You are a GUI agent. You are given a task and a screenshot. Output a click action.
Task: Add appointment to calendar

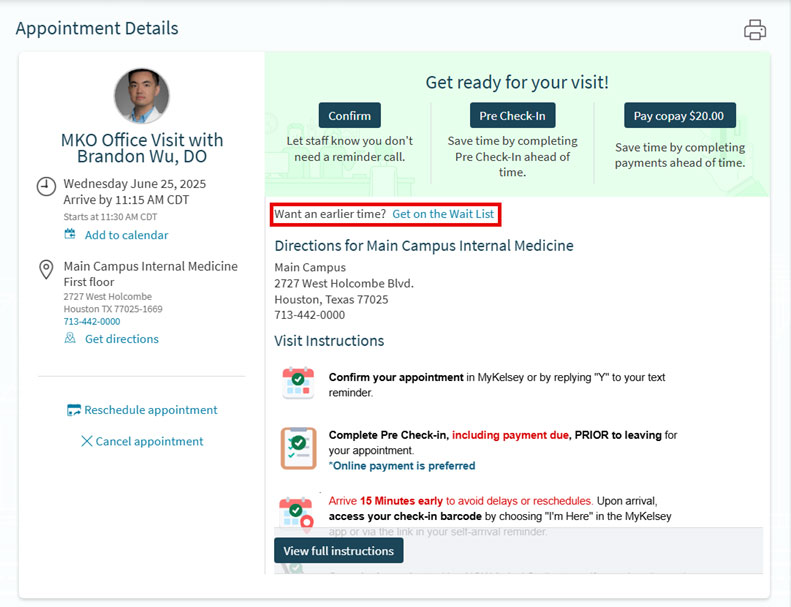[126, 235]
